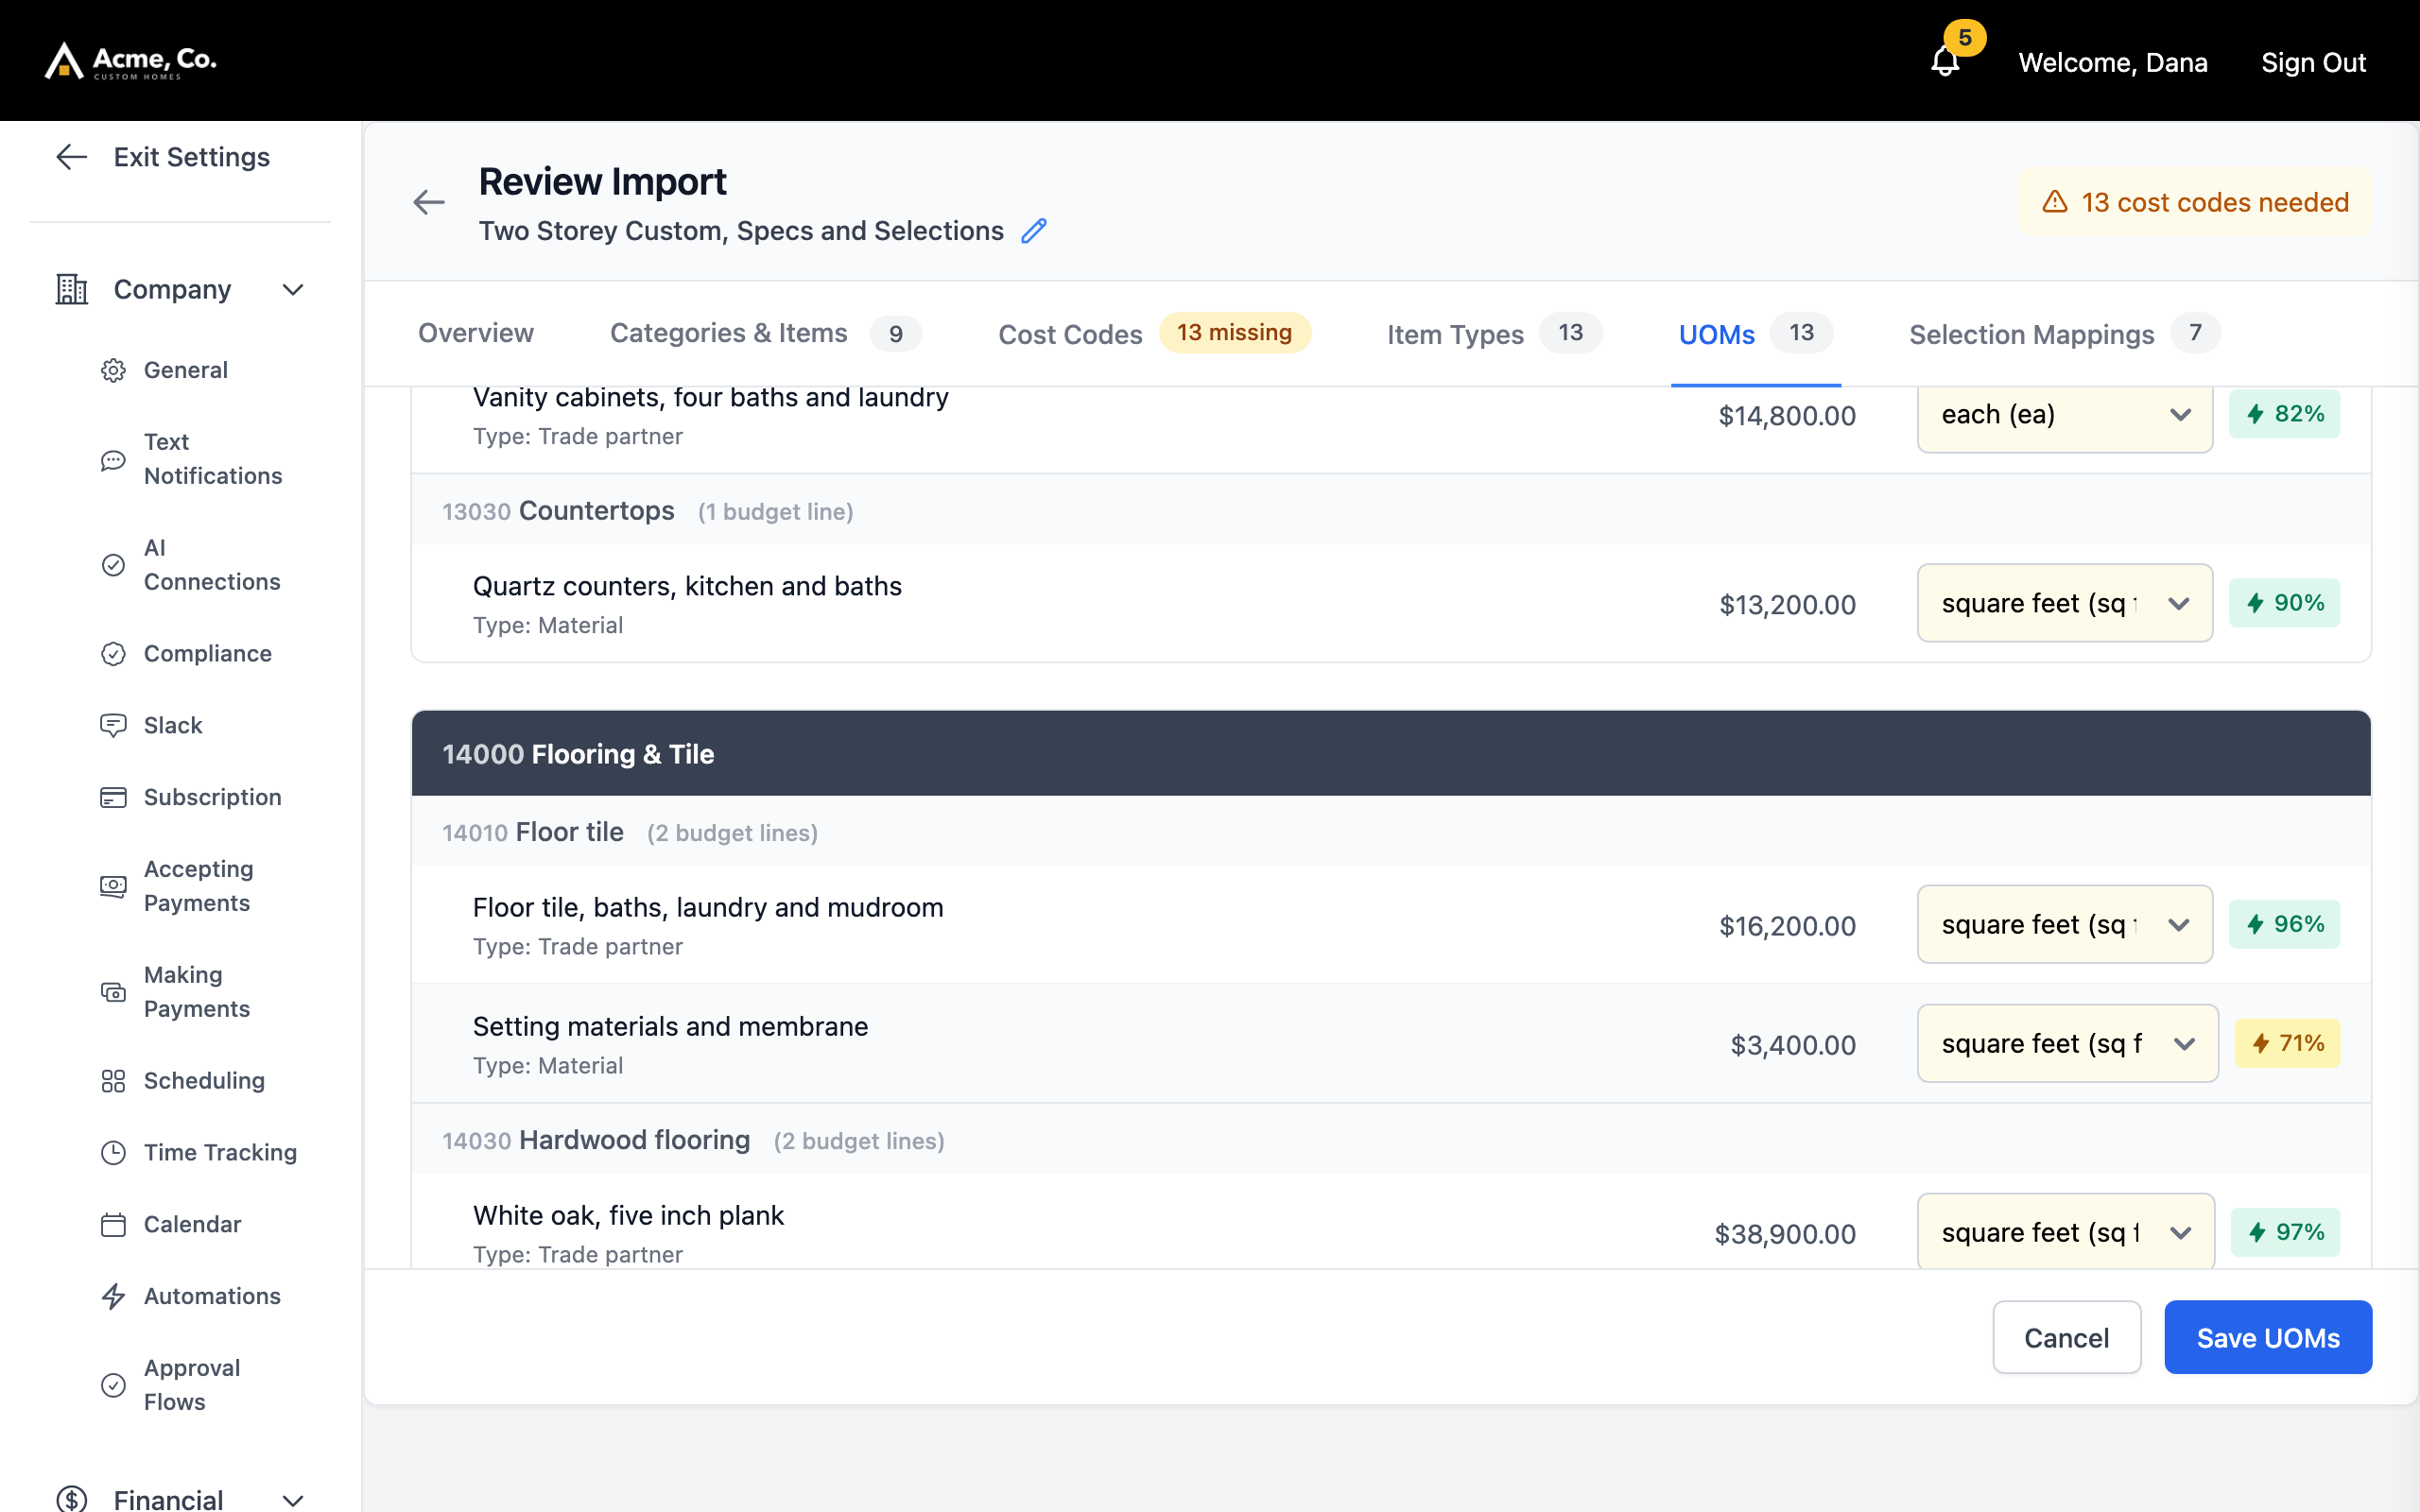
Task: Collapse the Company section chevron
Action: (x=293, y=290)
